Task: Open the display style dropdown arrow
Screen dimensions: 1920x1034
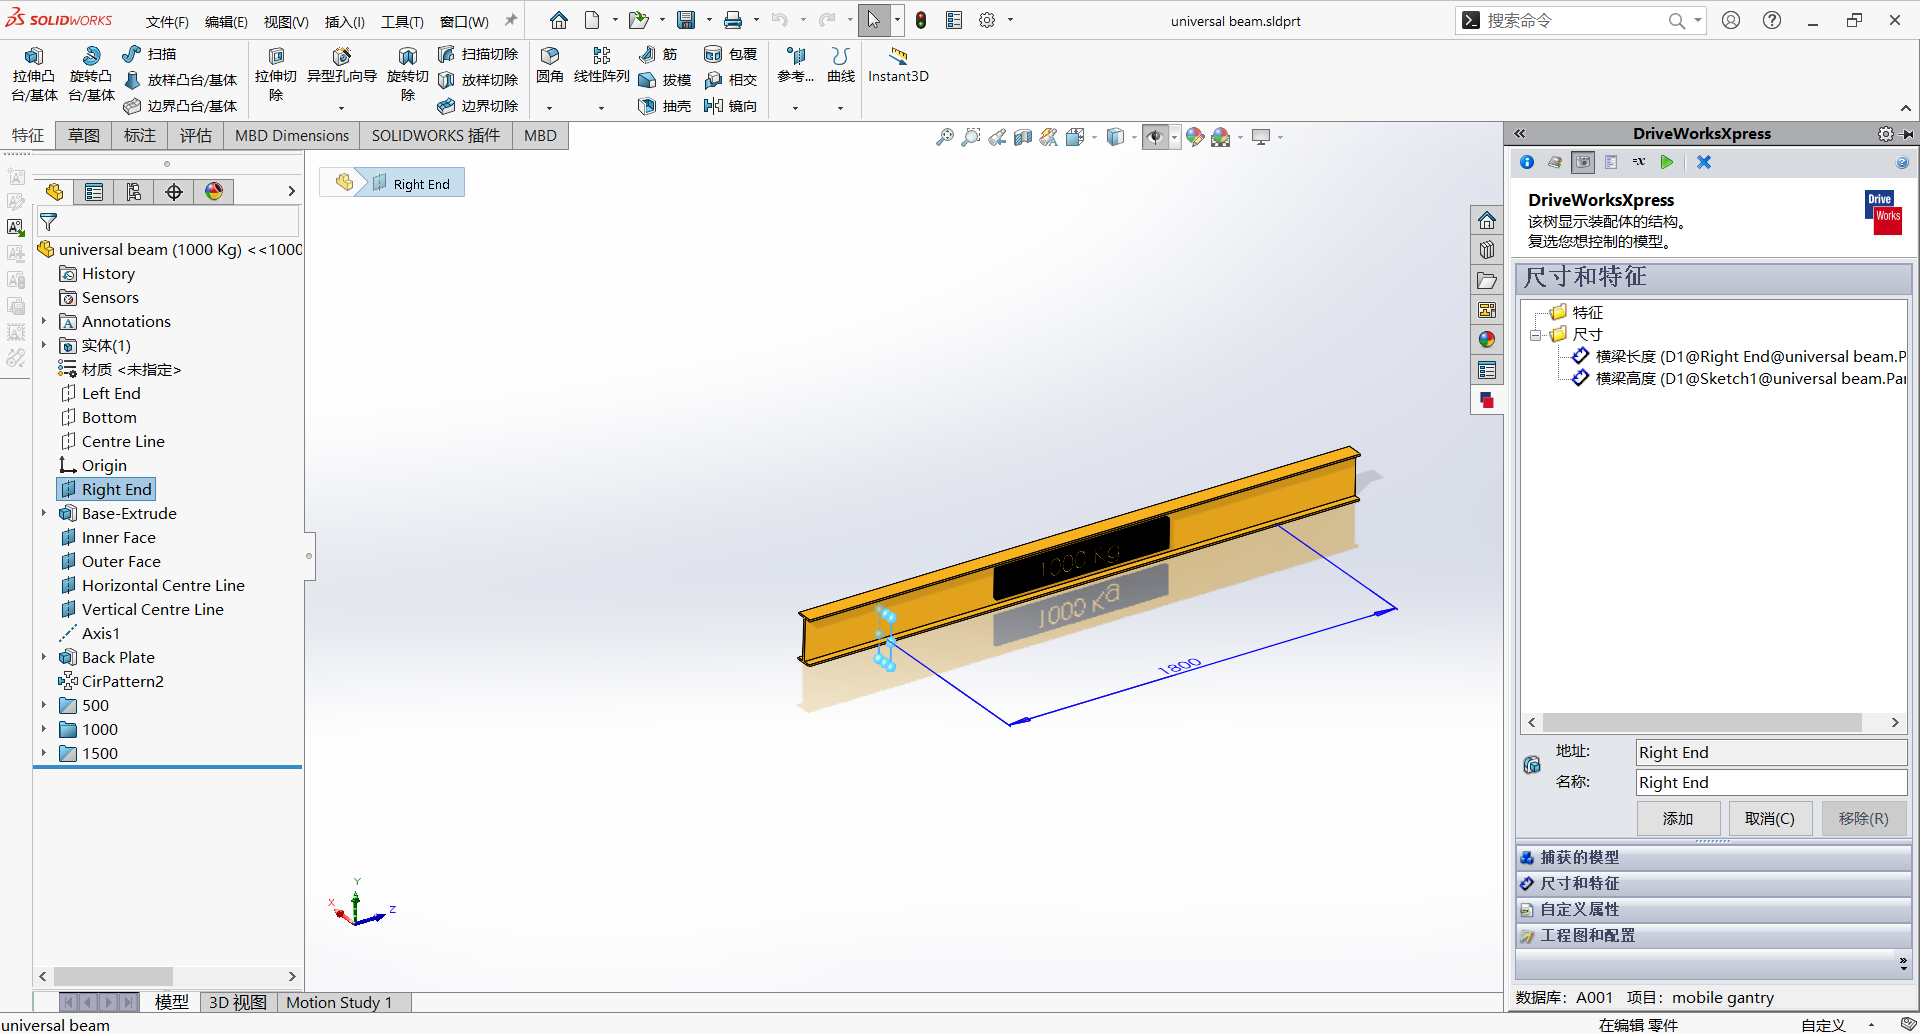Action: pos(1134,138)
